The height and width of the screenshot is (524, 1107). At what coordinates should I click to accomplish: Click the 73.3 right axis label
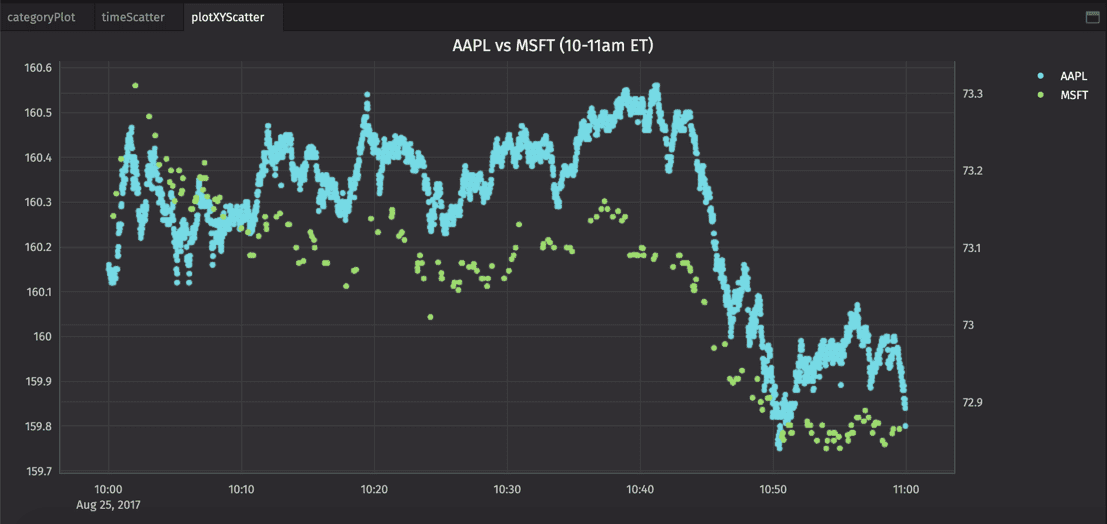click(972, 94)
